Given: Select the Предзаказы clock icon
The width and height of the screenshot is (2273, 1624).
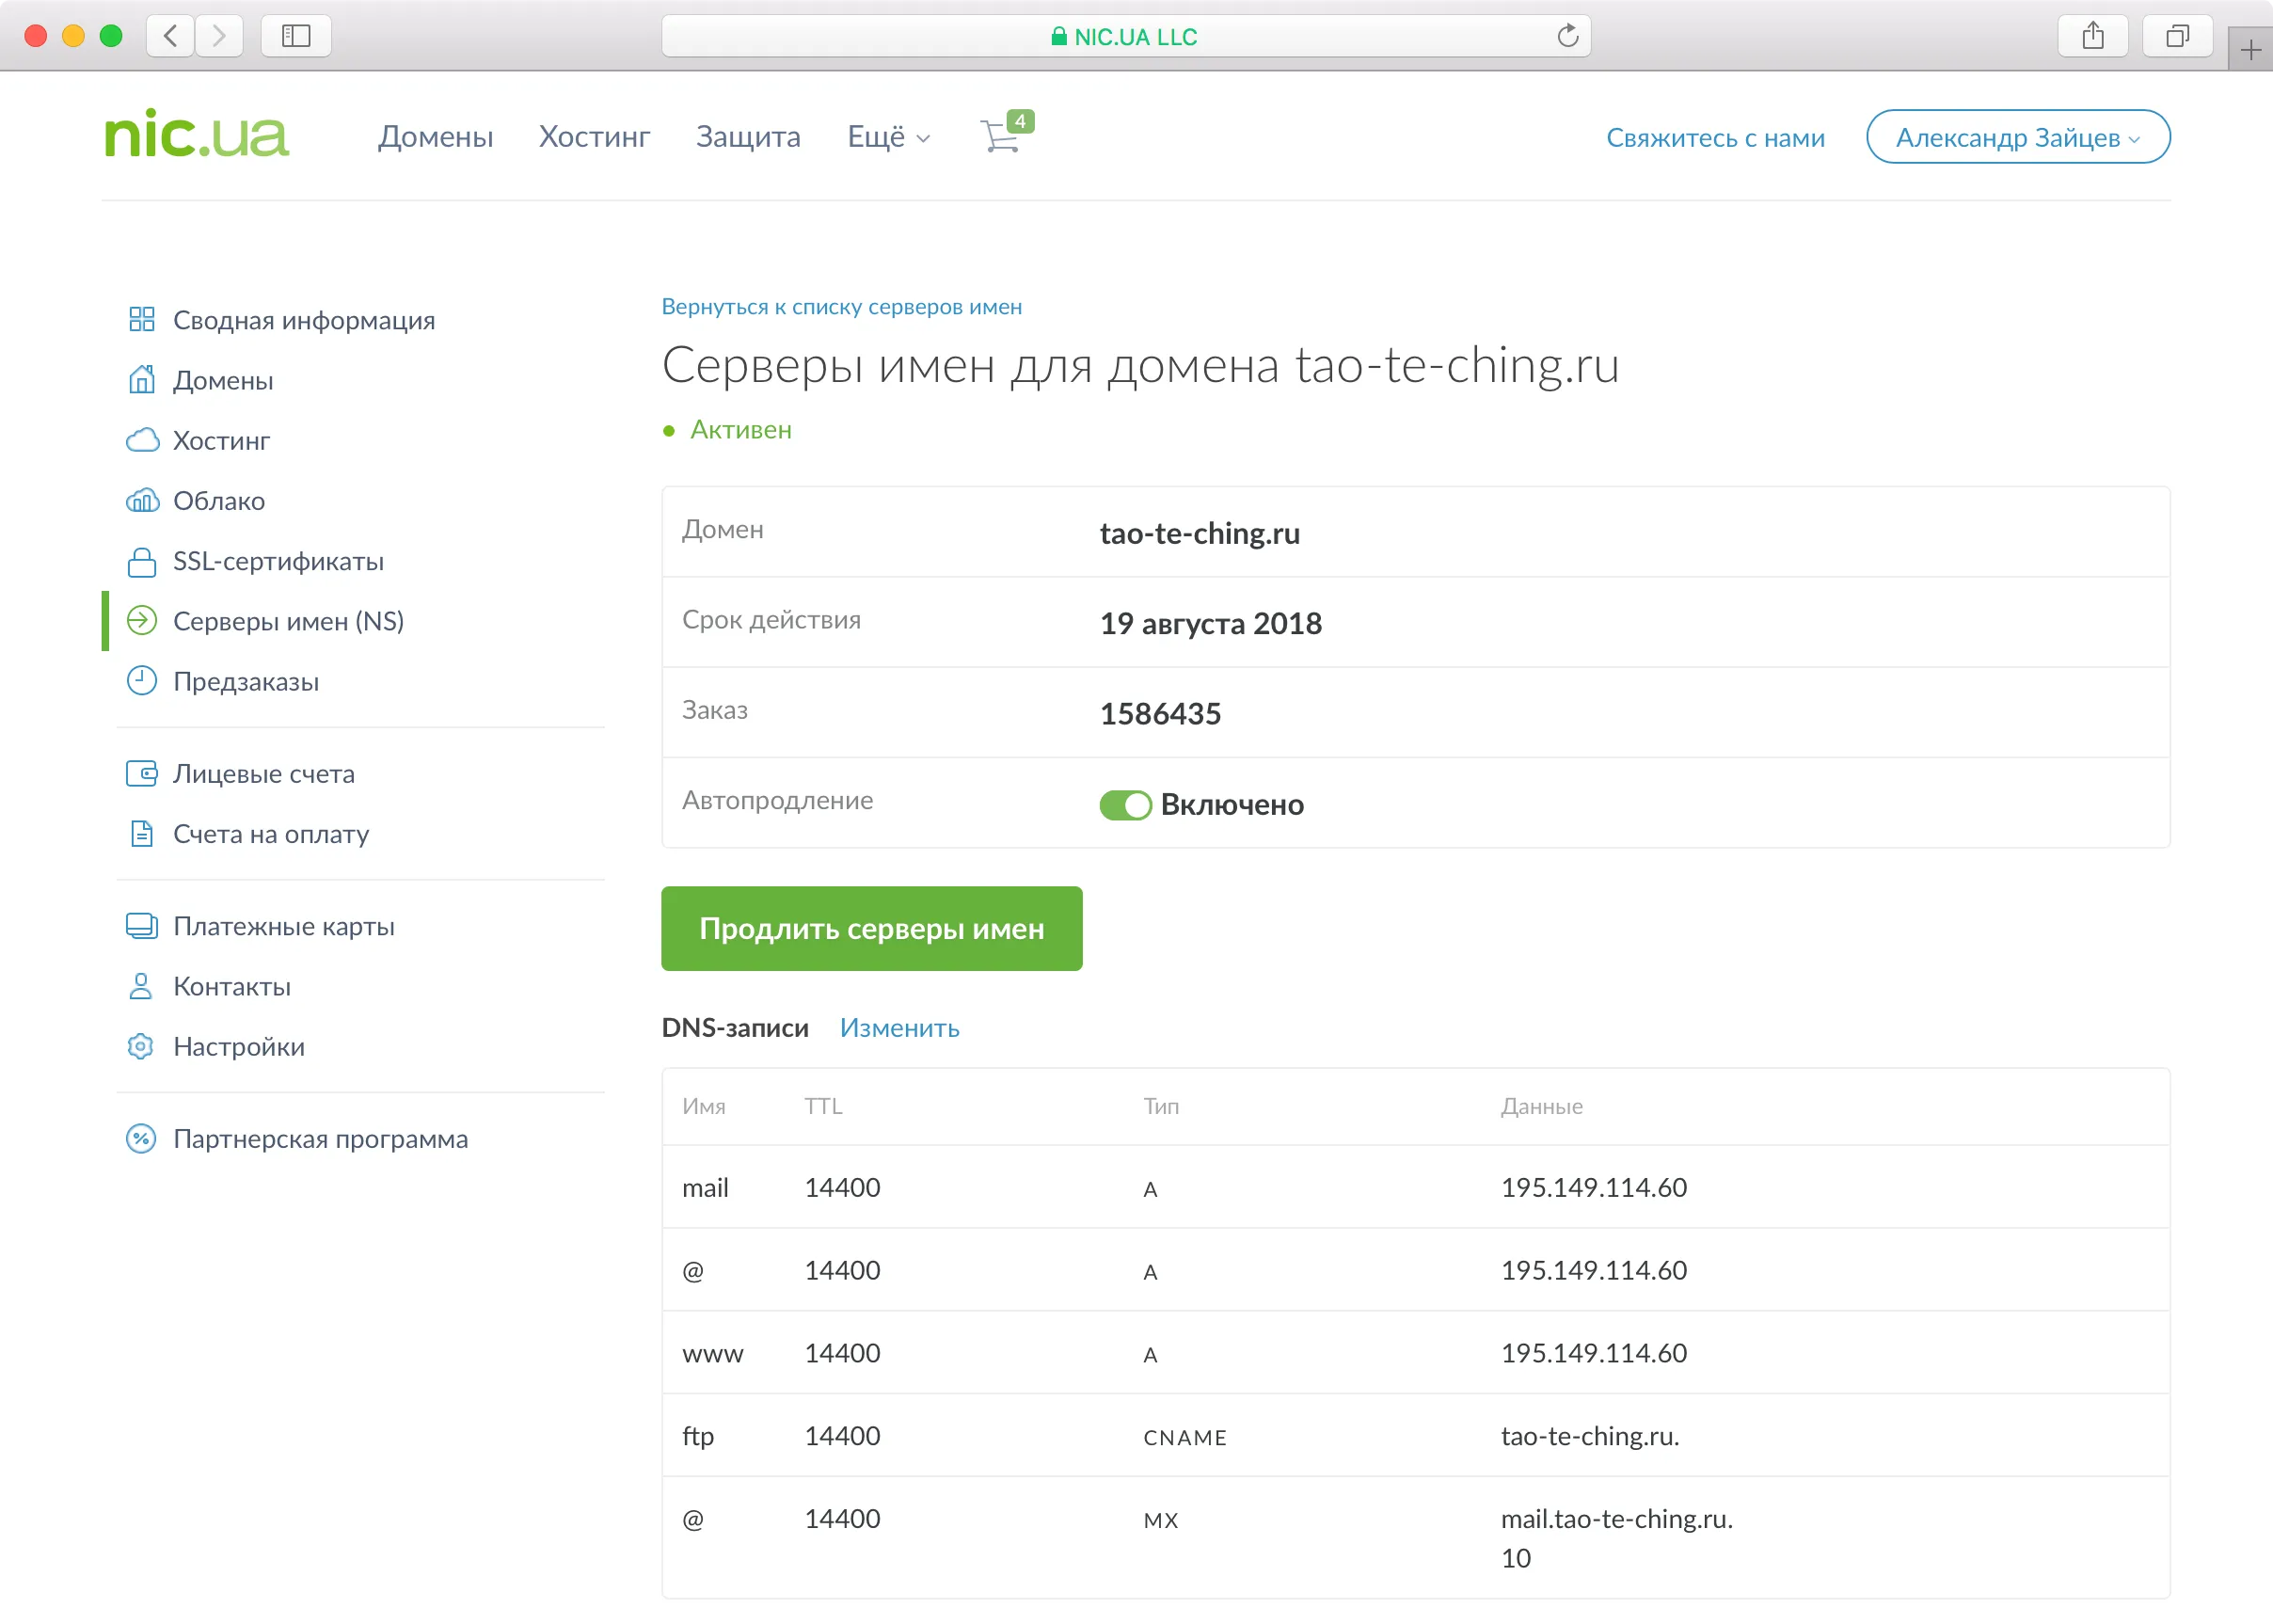Looking at the screenshot, I should coord(142,681).
